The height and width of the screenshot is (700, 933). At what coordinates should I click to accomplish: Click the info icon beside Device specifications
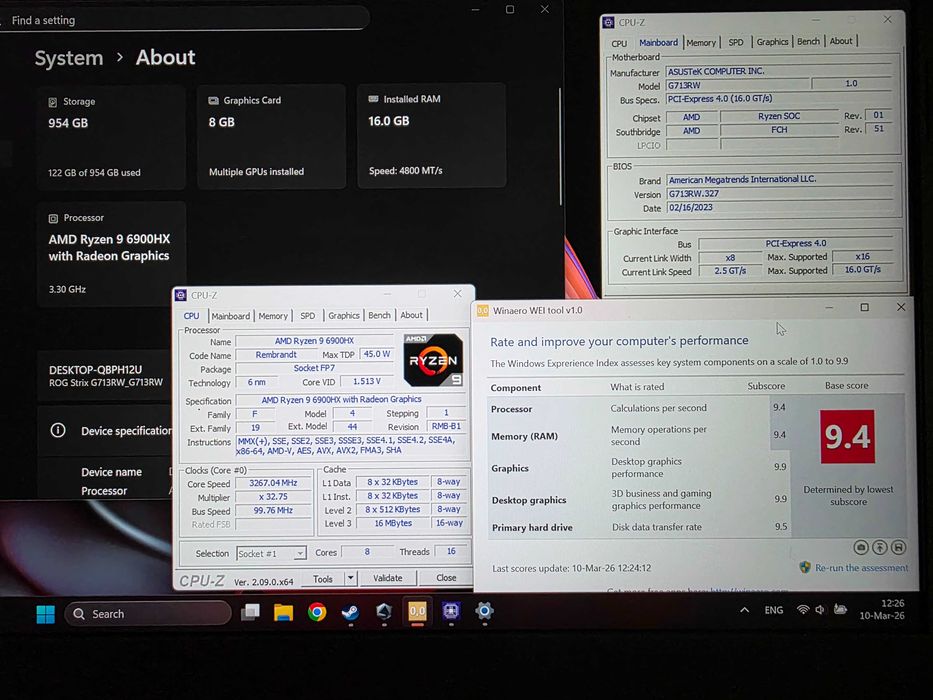click(x=58, y=430)
